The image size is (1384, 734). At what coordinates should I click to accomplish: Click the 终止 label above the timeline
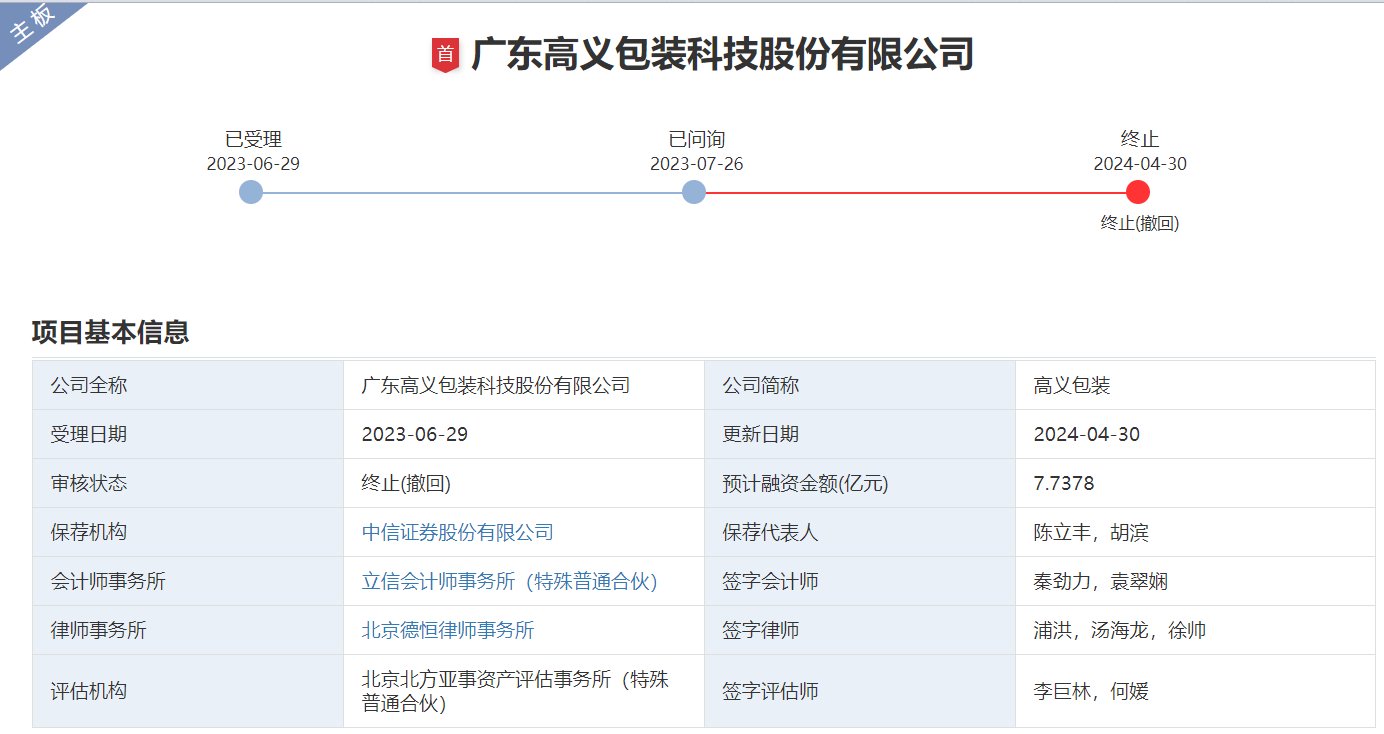click(x=1140, y=140)
